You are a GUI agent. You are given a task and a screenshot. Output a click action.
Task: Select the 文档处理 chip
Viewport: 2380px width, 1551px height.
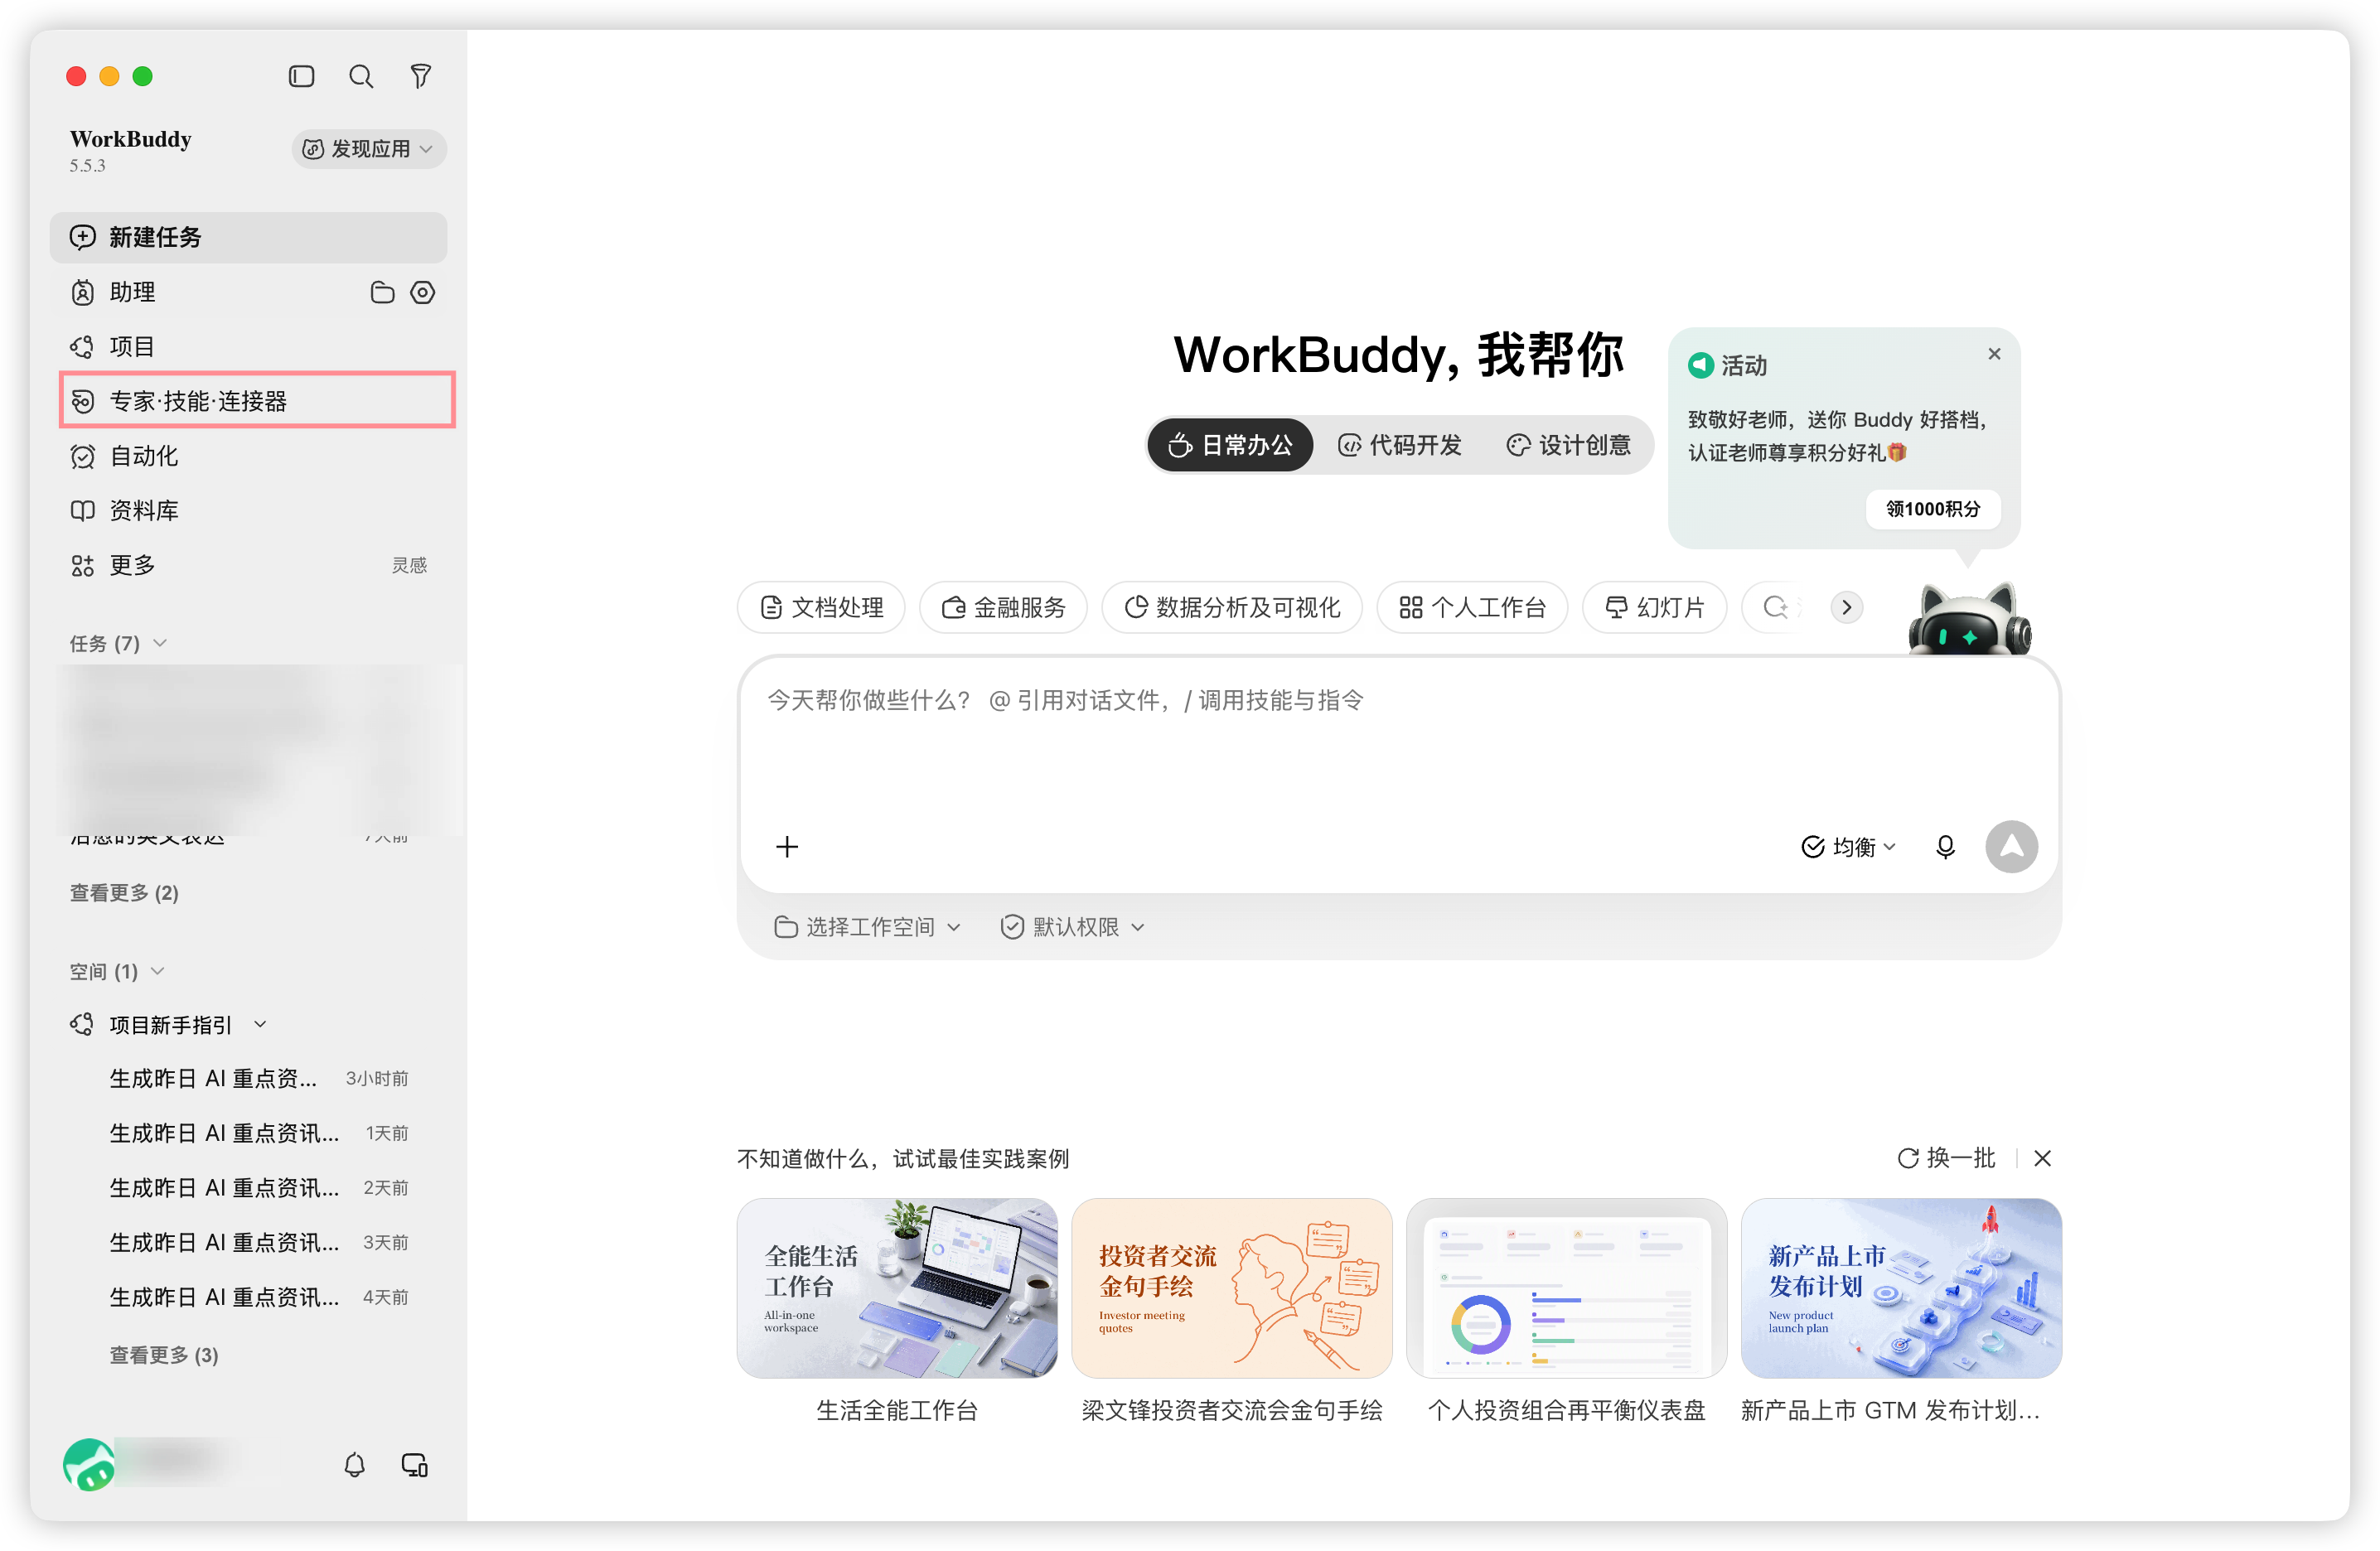[821, 607]
